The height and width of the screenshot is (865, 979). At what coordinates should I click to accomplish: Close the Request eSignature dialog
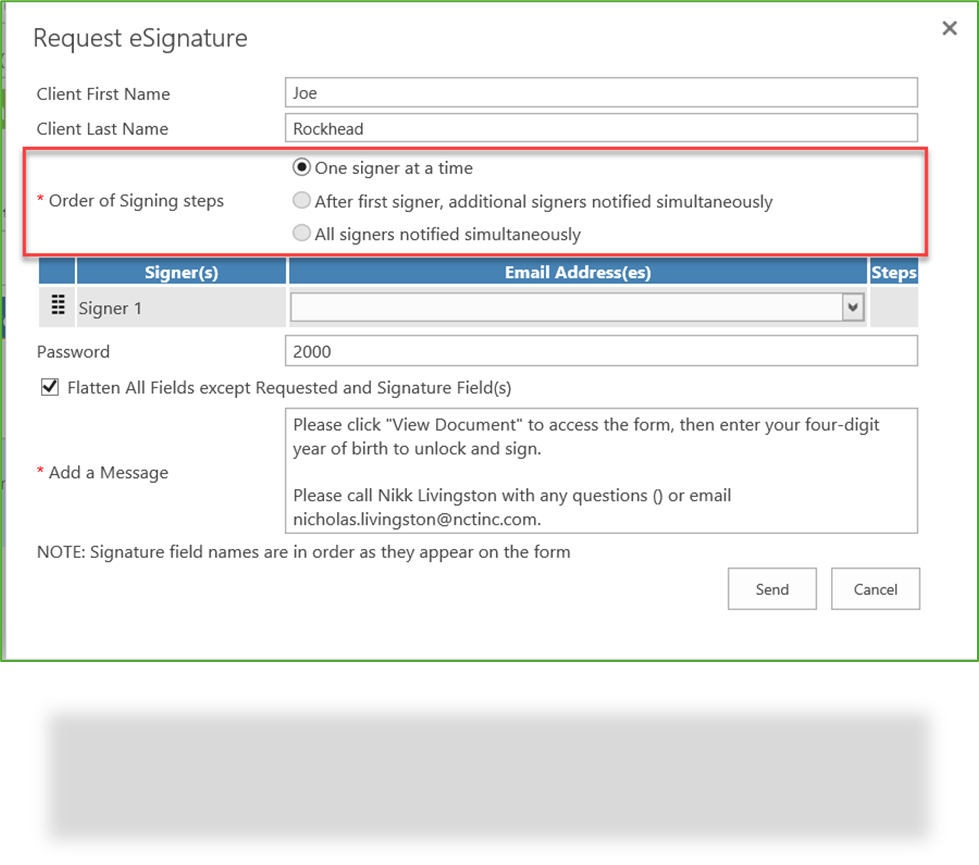click(948, 28)
